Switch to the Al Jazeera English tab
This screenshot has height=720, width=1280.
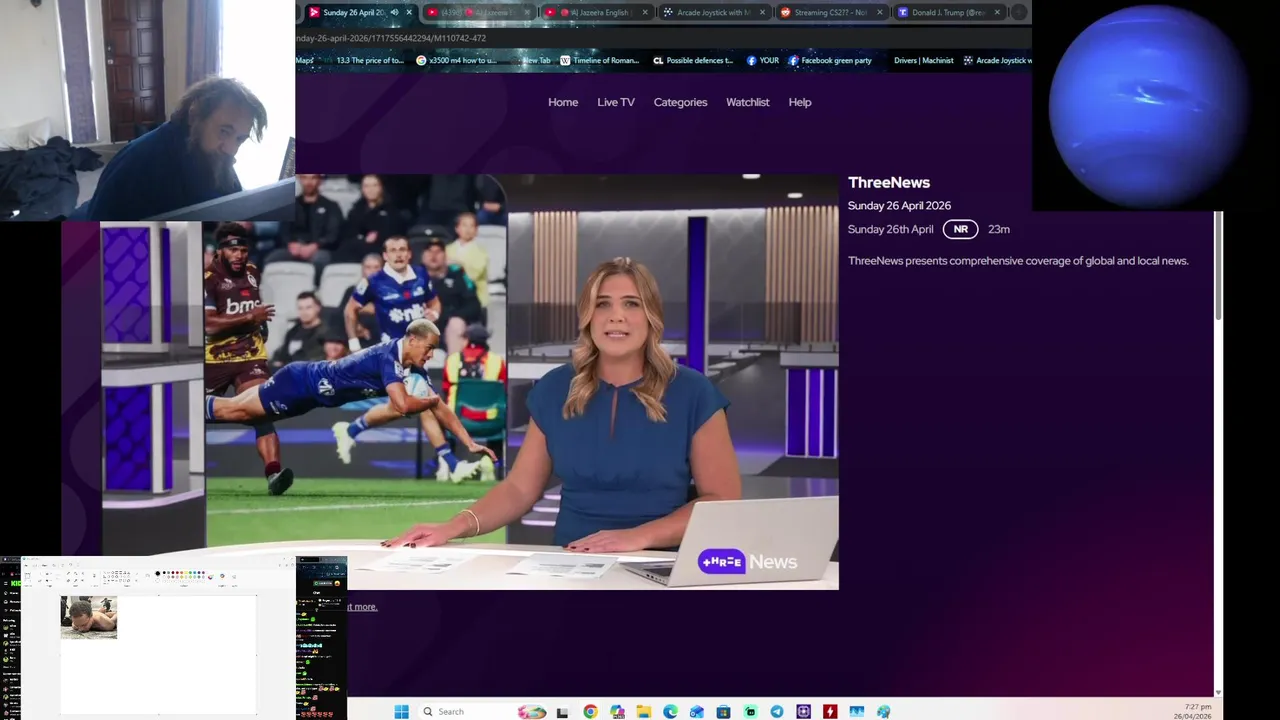[596, 13]
